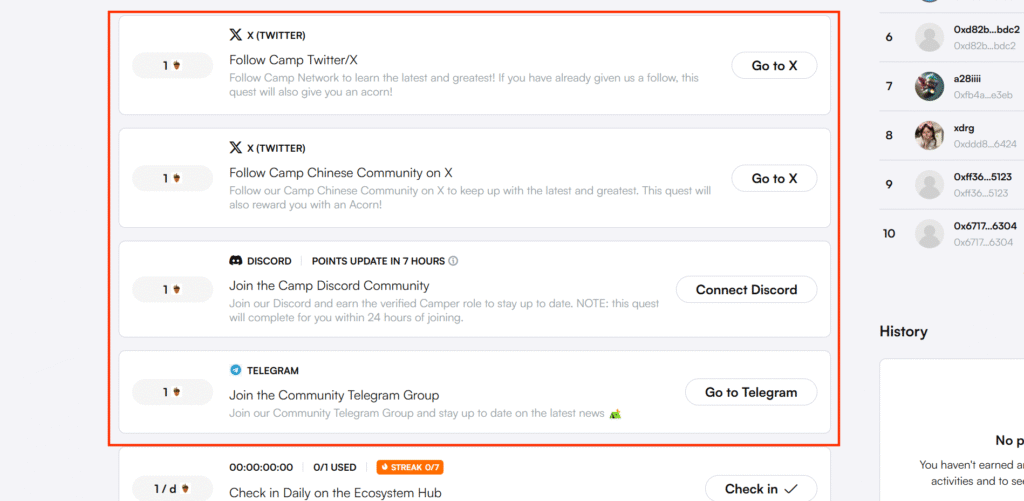Click Go to X for Follow Camp Twitter/X
Viewport: 1024px width, 501px height.
[x=774, y=65]
